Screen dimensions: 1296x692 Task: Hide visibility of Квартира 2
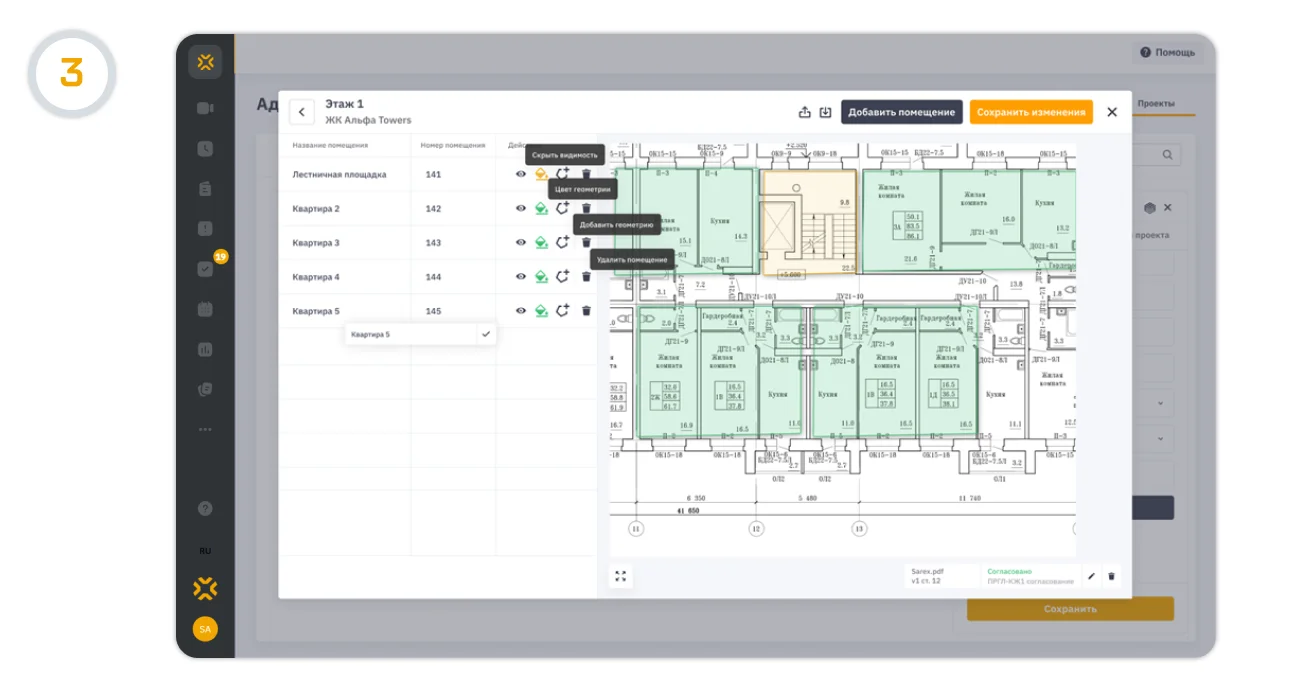pos(520,208)
